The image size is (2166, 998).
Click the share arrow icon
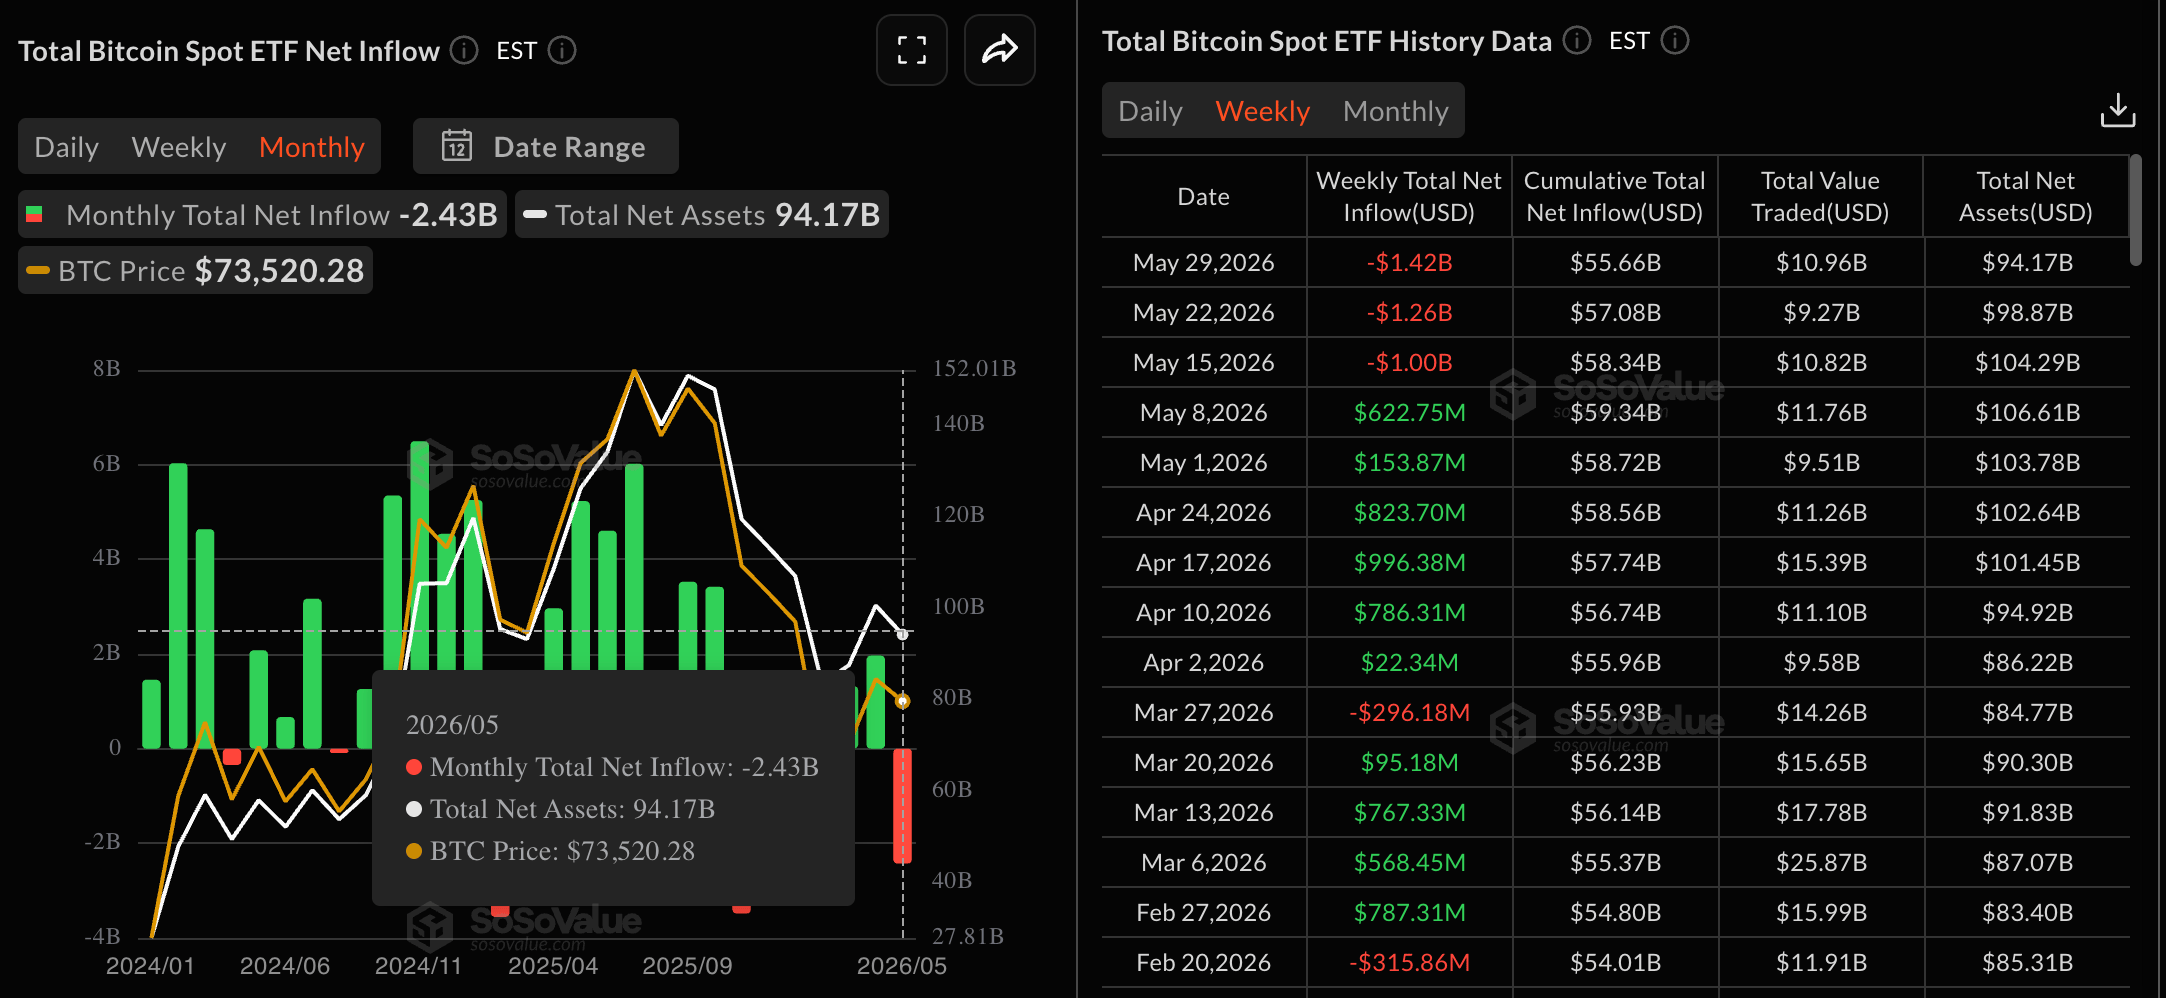tap(999, 50)
